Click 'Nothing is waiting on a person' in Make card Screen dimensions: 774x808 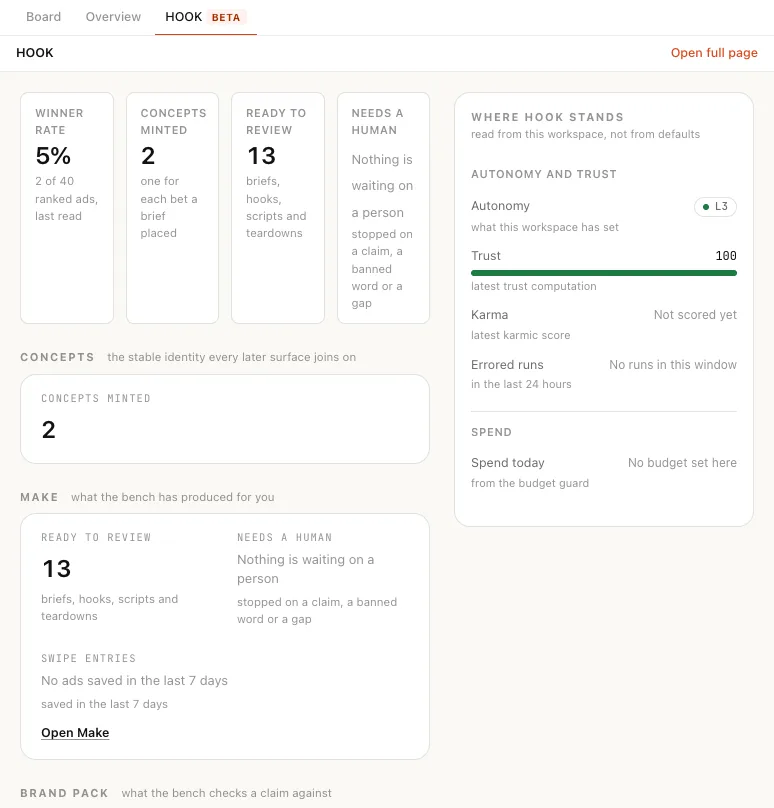[306, 569]
